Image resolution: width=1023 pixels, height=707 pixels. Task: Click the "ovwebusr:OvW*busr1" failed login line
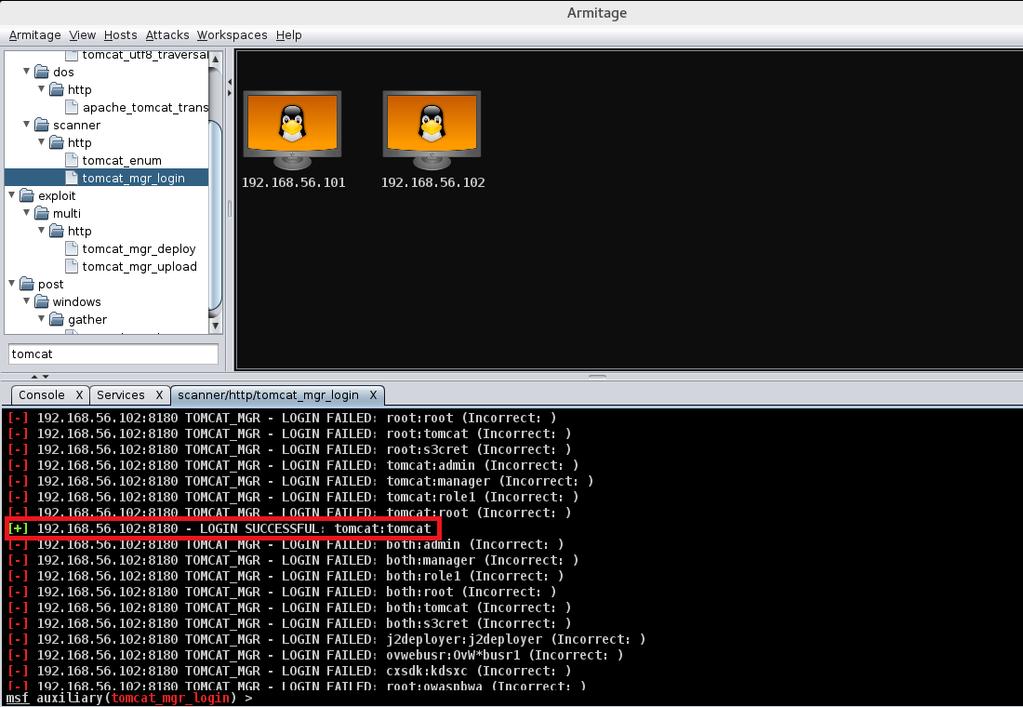[x=315, y=655]
